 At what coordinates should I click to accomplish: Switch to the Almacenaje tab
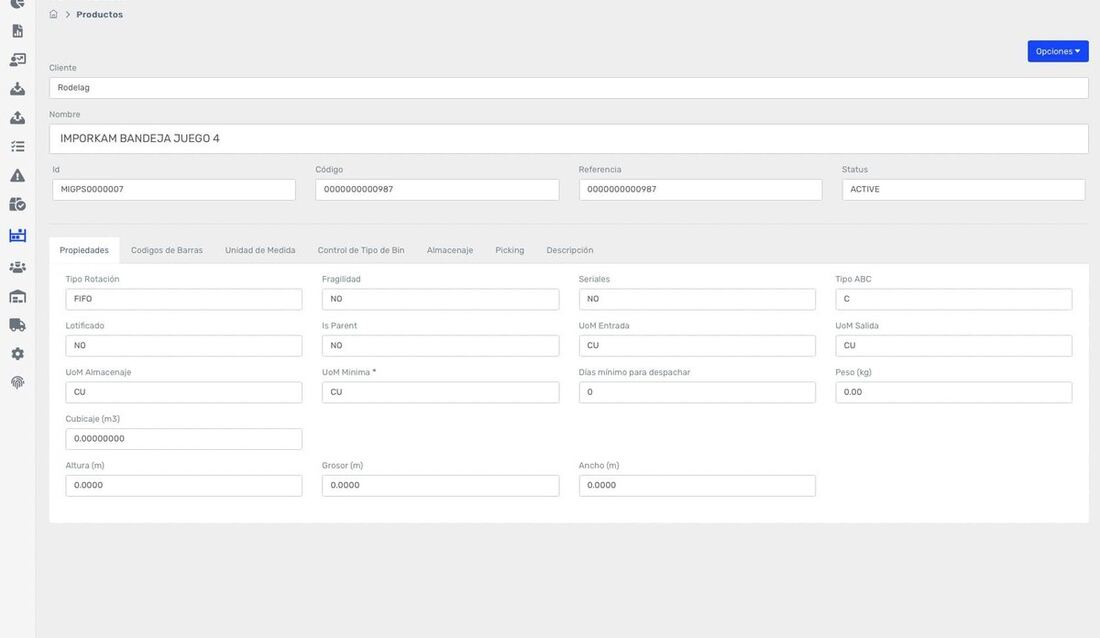450,251
